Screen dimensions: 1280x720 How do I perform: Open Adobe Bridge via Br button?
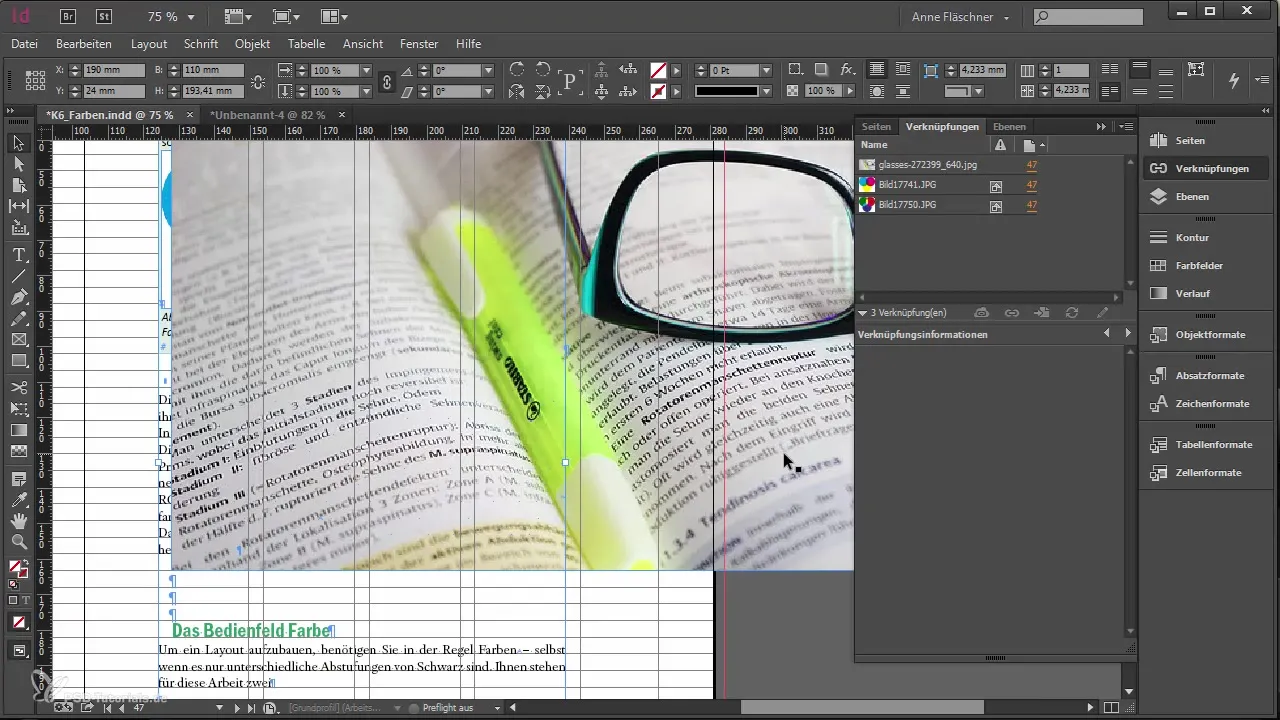click(68, 16)
